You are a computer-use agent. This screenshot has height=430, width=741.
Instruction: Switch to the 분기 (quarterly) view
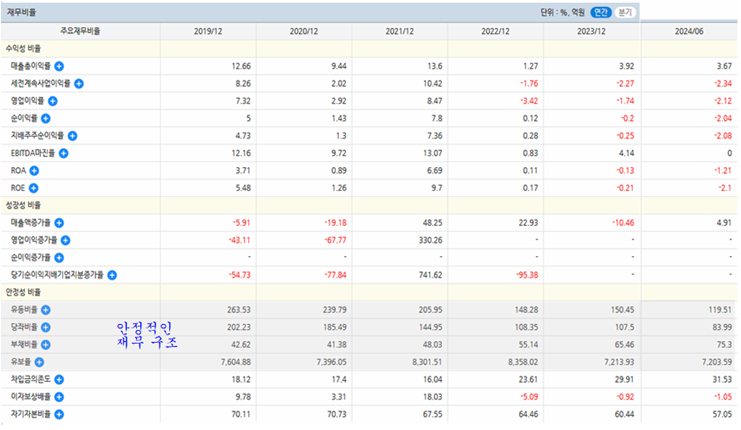coord(625,12)
